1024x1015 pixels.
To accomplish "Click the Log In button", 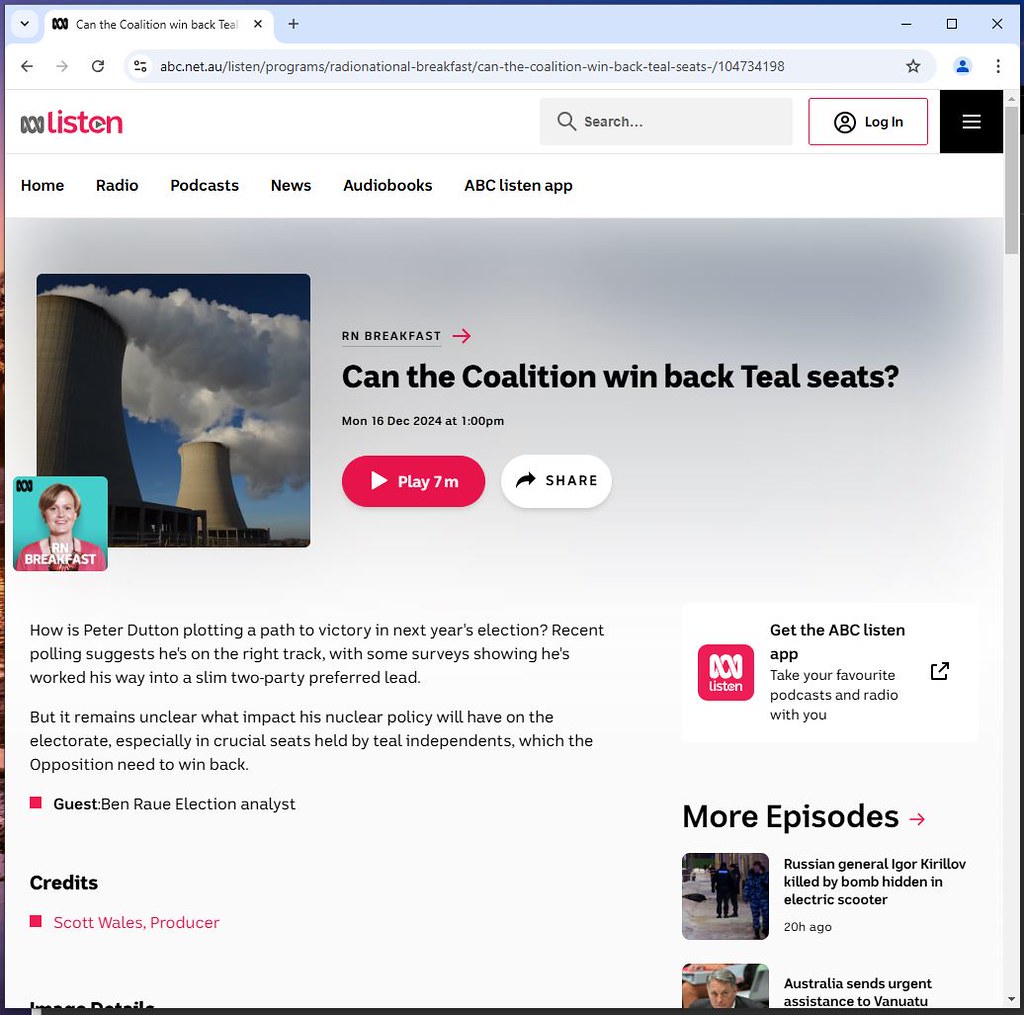I will pyautogui.click(x=867, y=121).
